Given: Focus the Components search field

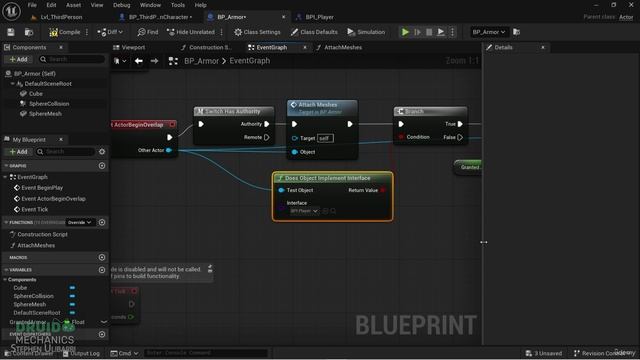Looking at the screenshot, I should [72, 59].
